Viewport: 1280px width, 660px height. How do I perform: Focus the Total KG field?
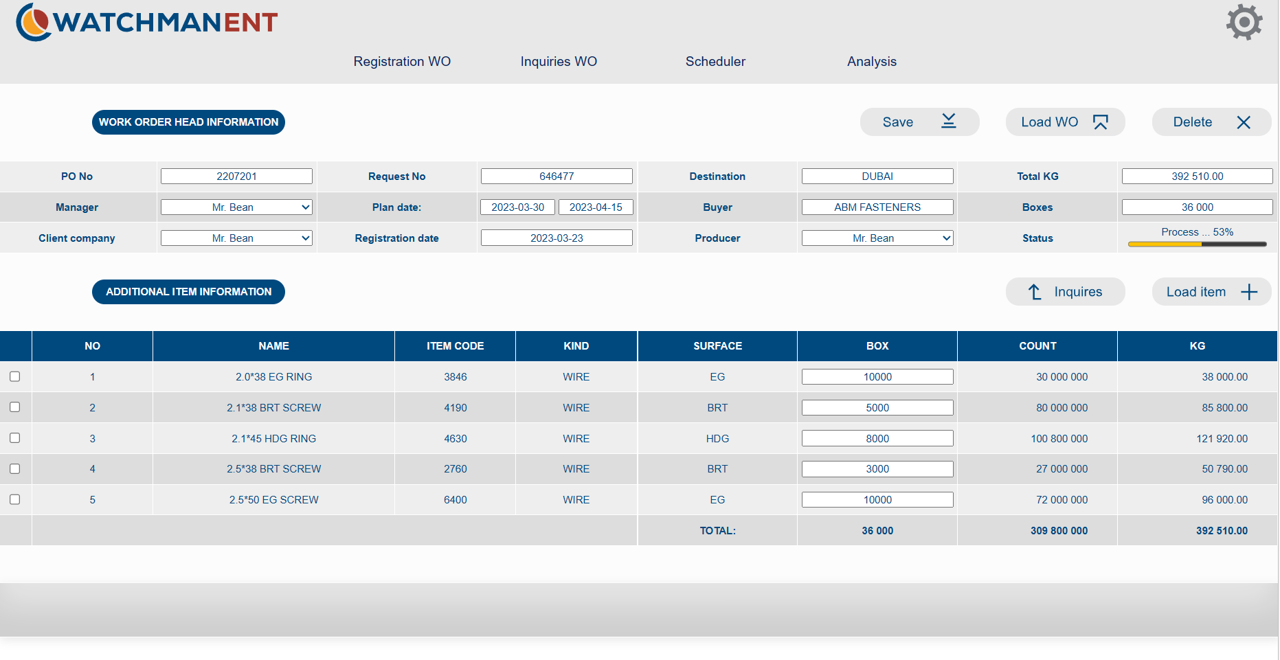point(1197,176)
